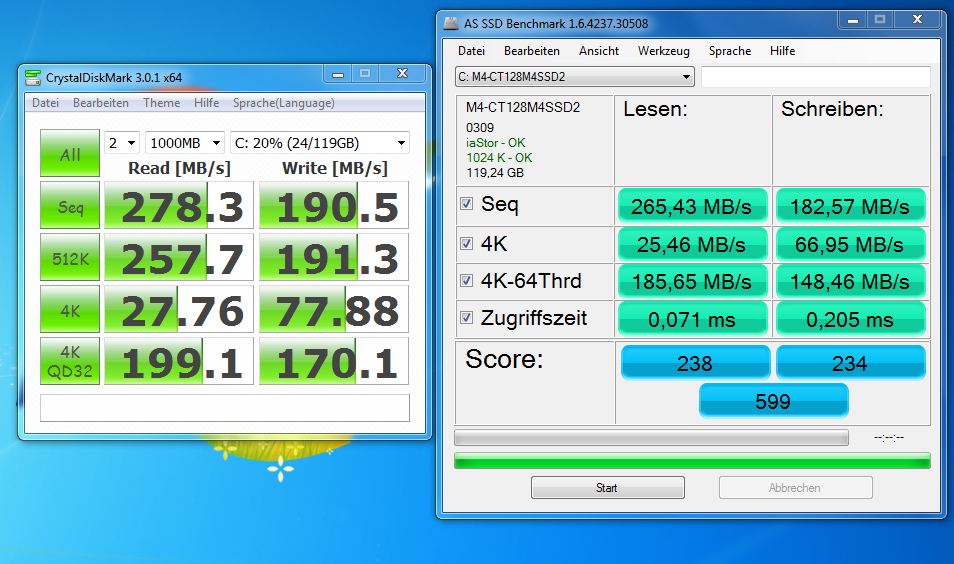Click the 265,43 MB/s Seq read value

click(692, 206)
